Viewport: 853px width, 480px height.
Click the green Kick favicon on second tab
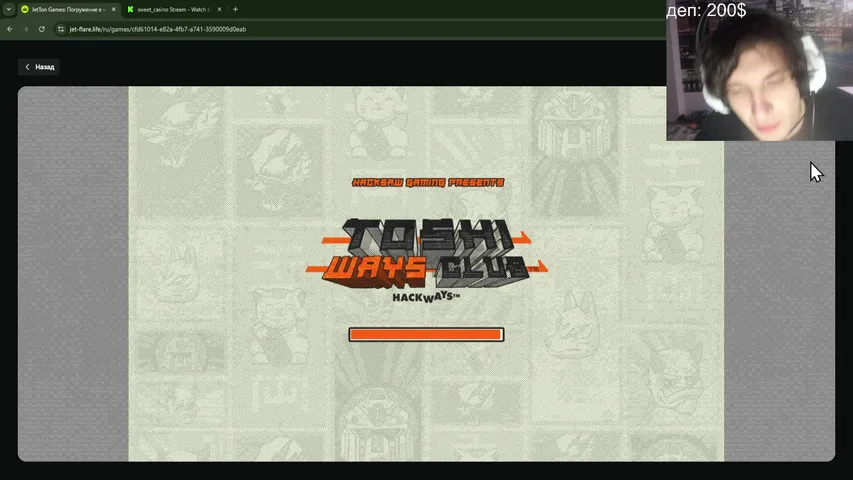(130, 9)
